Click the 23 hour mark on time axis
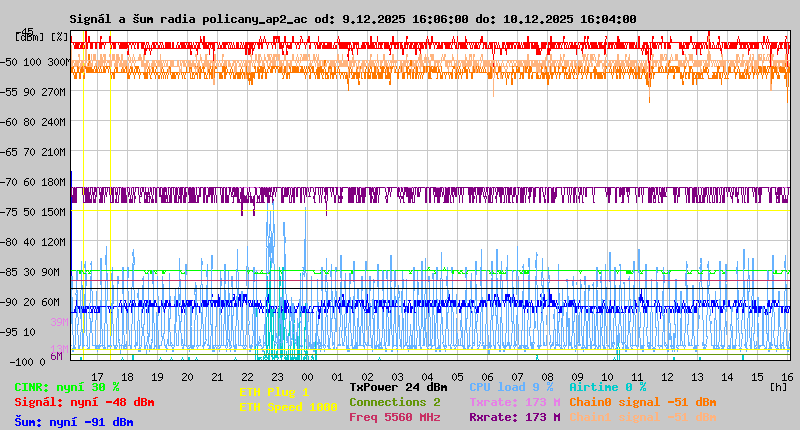The height and width of the screenshot is (430, 800). point(277,376)
